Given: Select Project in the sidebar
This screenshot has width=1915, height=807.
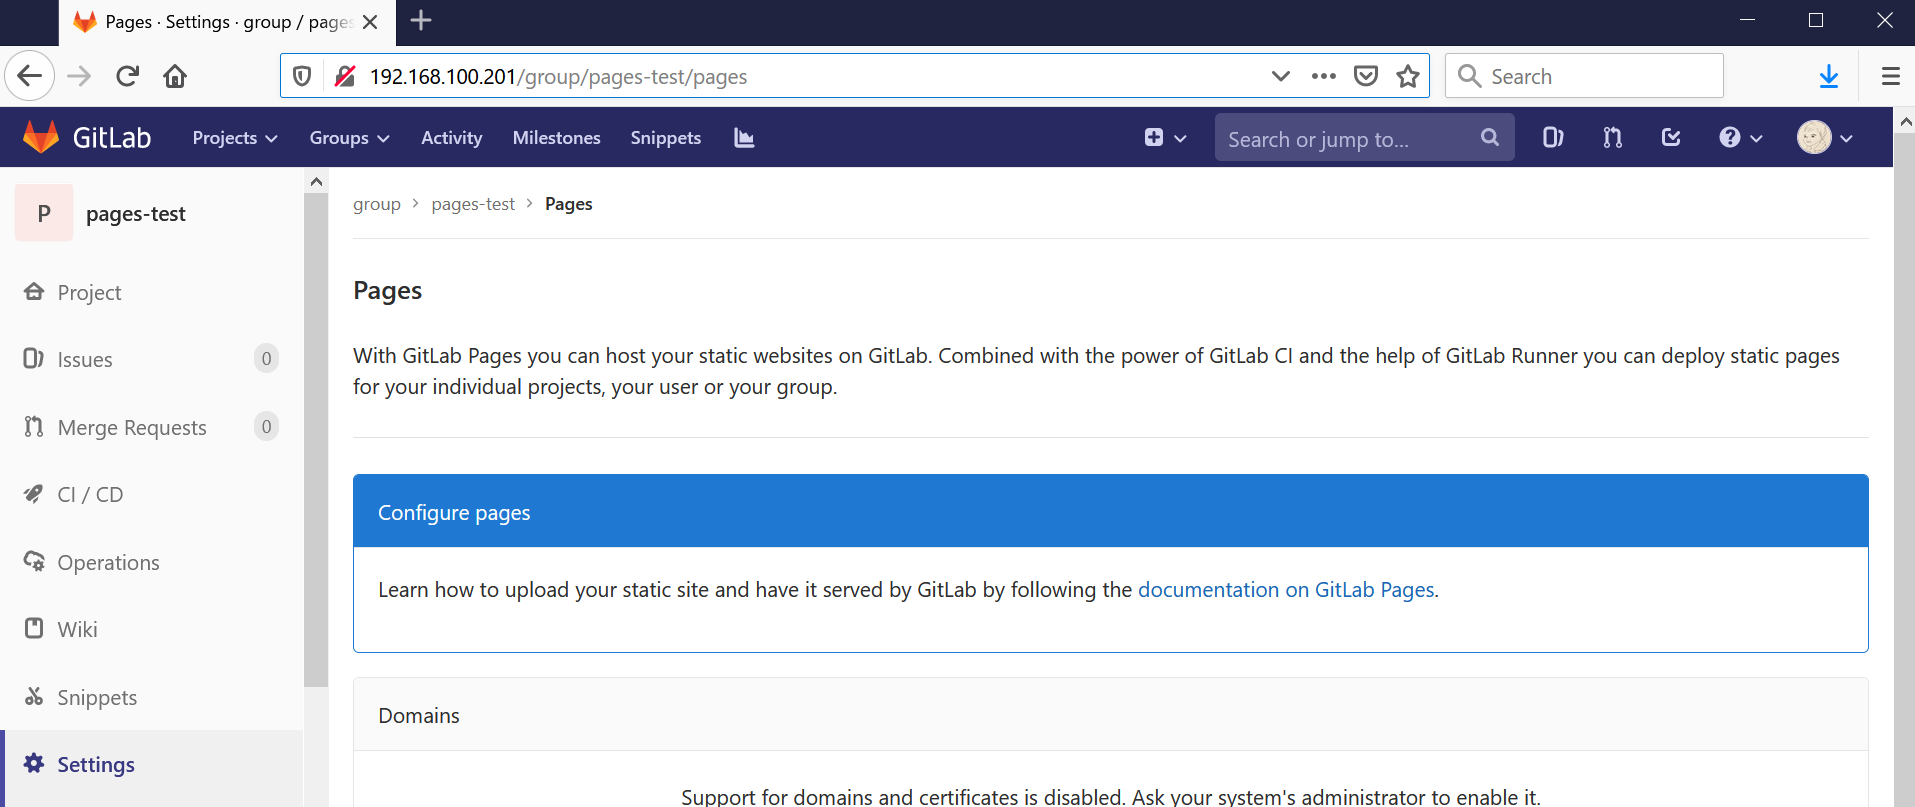Looking at the screenshot, I should pos(152,292).
